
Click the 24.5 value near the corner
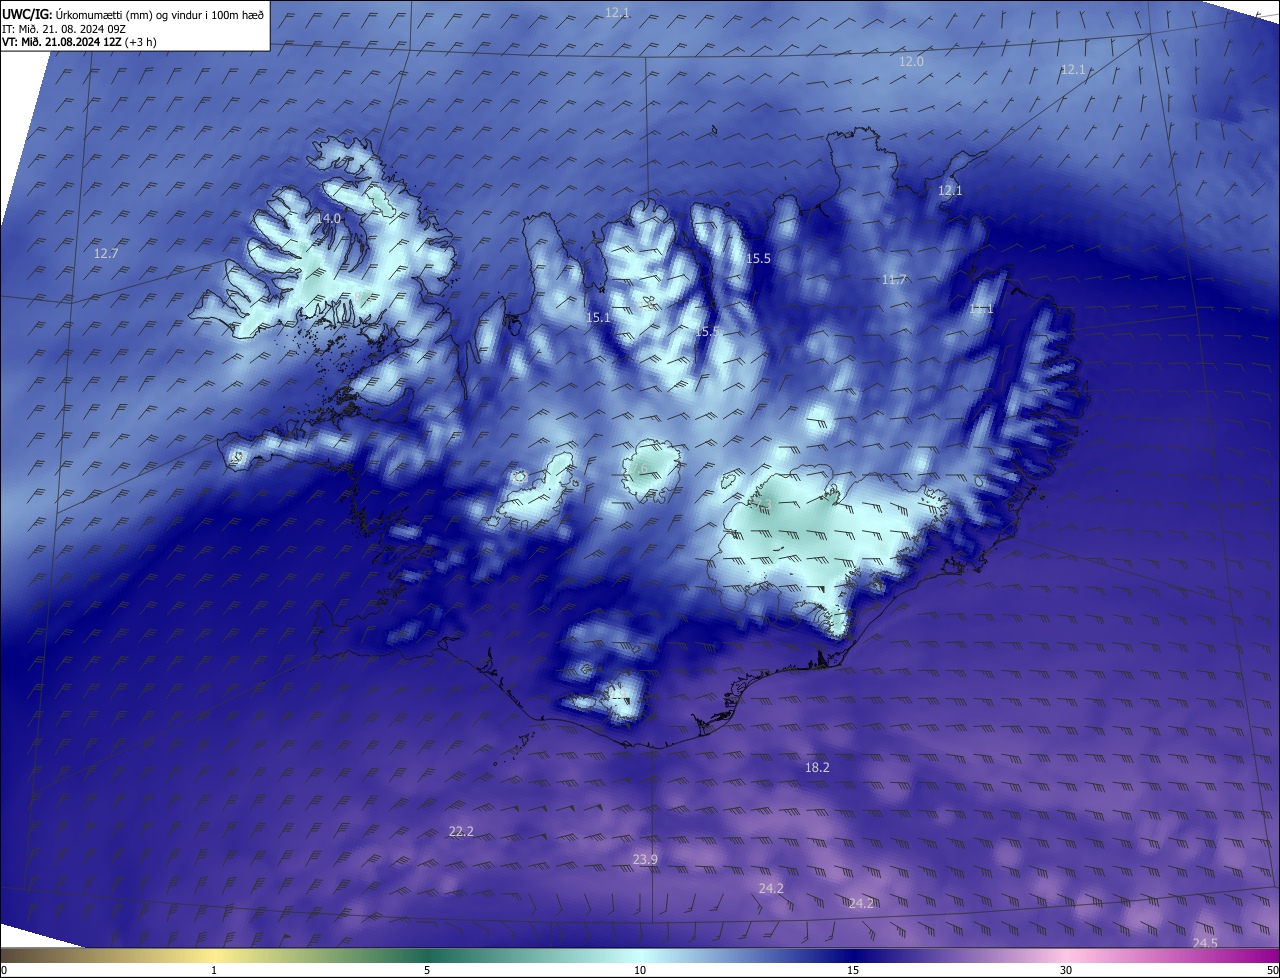tap(1205, 944)
